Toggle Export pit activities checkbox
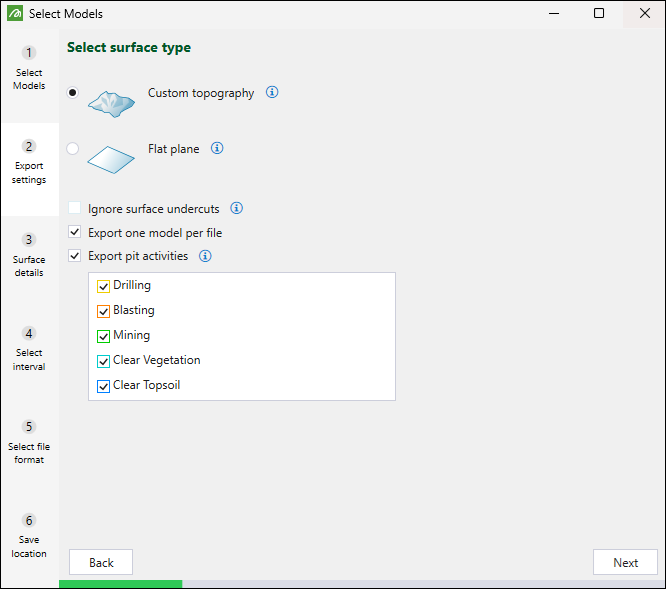The width and height of the screenshot is (666, 589). 75,256
